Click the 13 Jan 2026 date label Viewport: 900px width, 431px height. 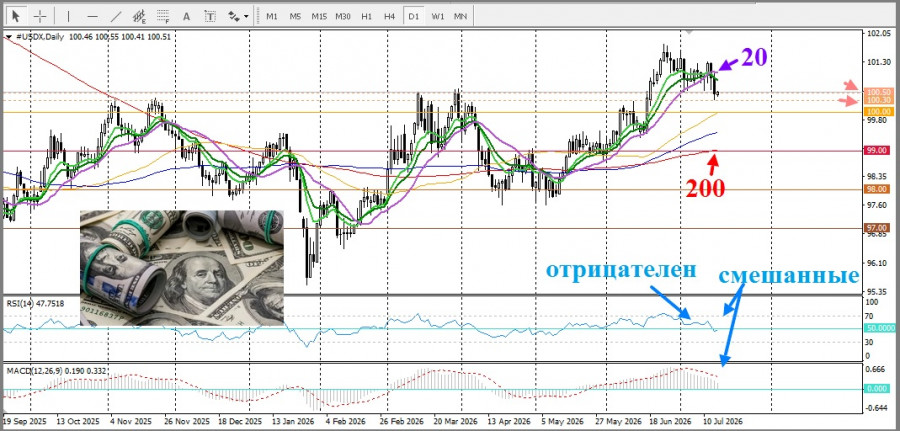(292, 420)
